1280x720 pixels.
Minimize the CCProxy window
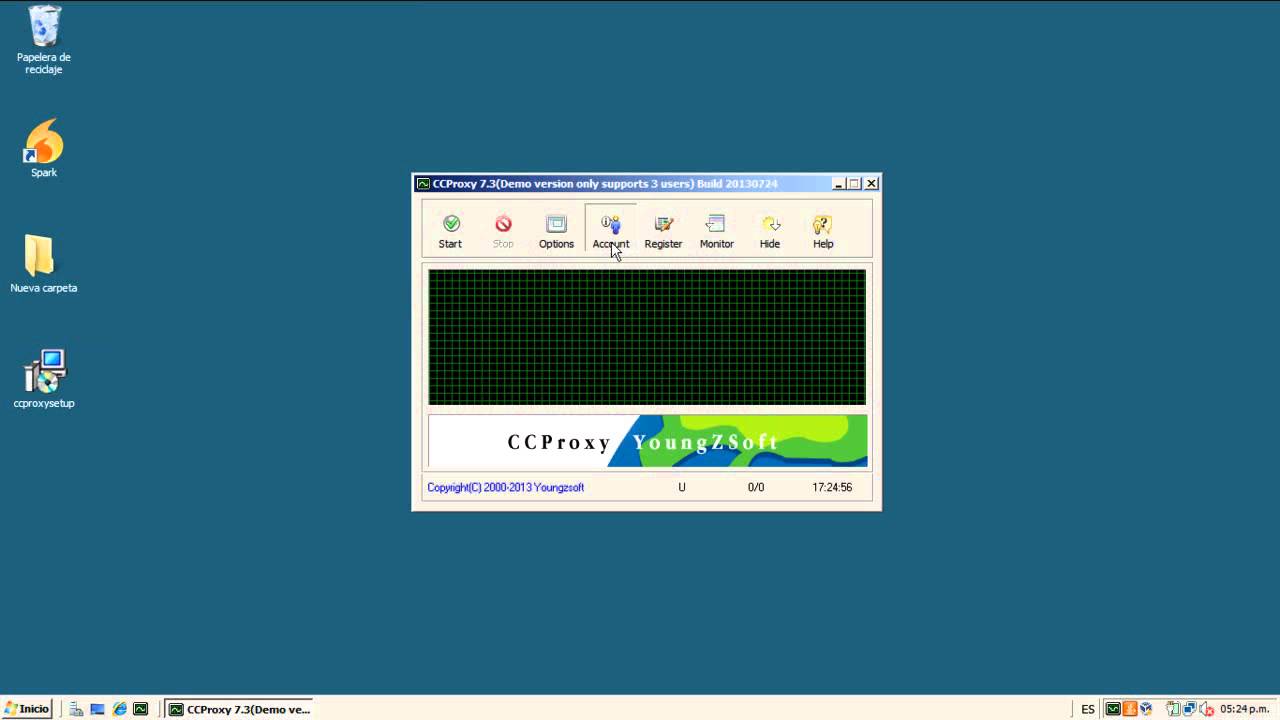[x=838, y=184]
